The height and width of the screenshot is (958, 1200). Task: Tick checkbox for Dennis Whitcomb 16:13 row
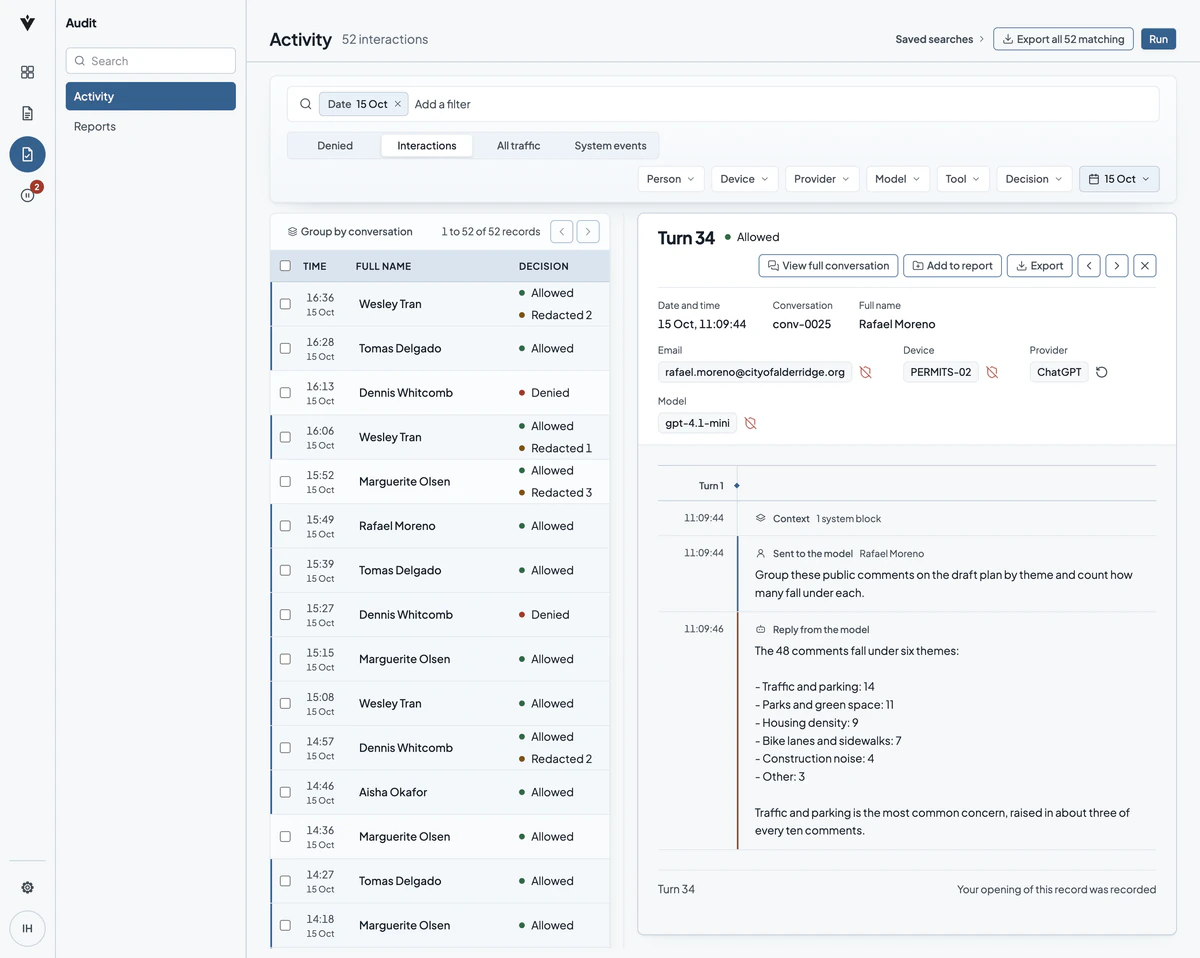pyautogui.click(x=285, y=393)
